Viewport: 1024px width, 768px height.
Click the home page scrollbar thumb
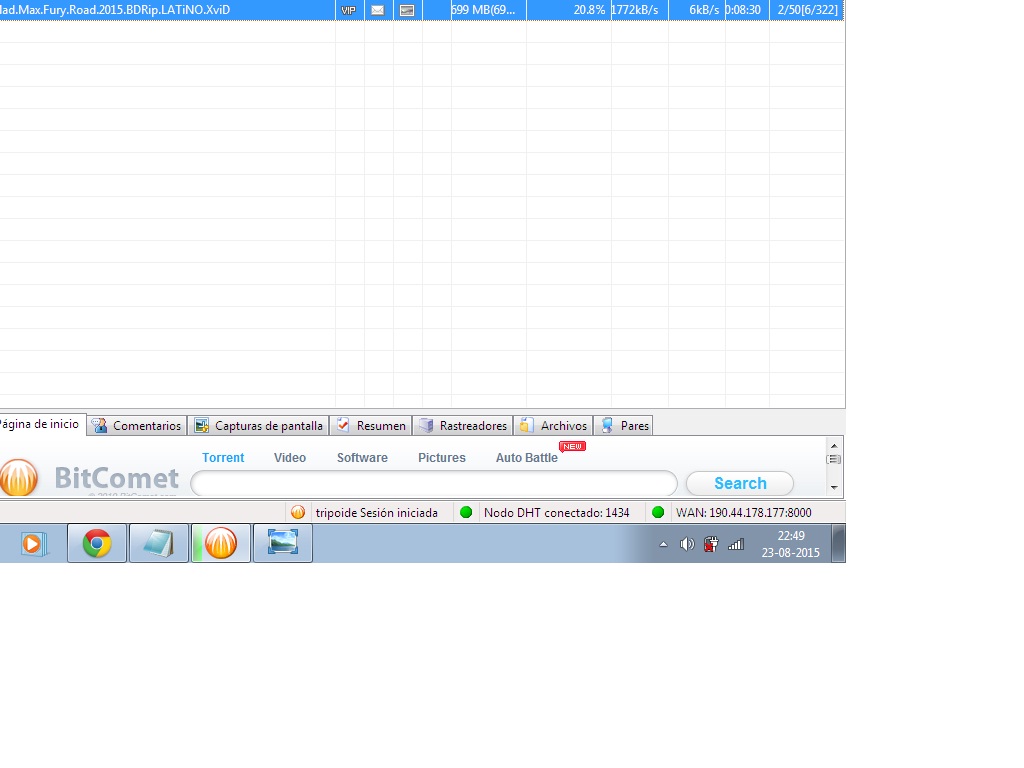pos(834,459)
